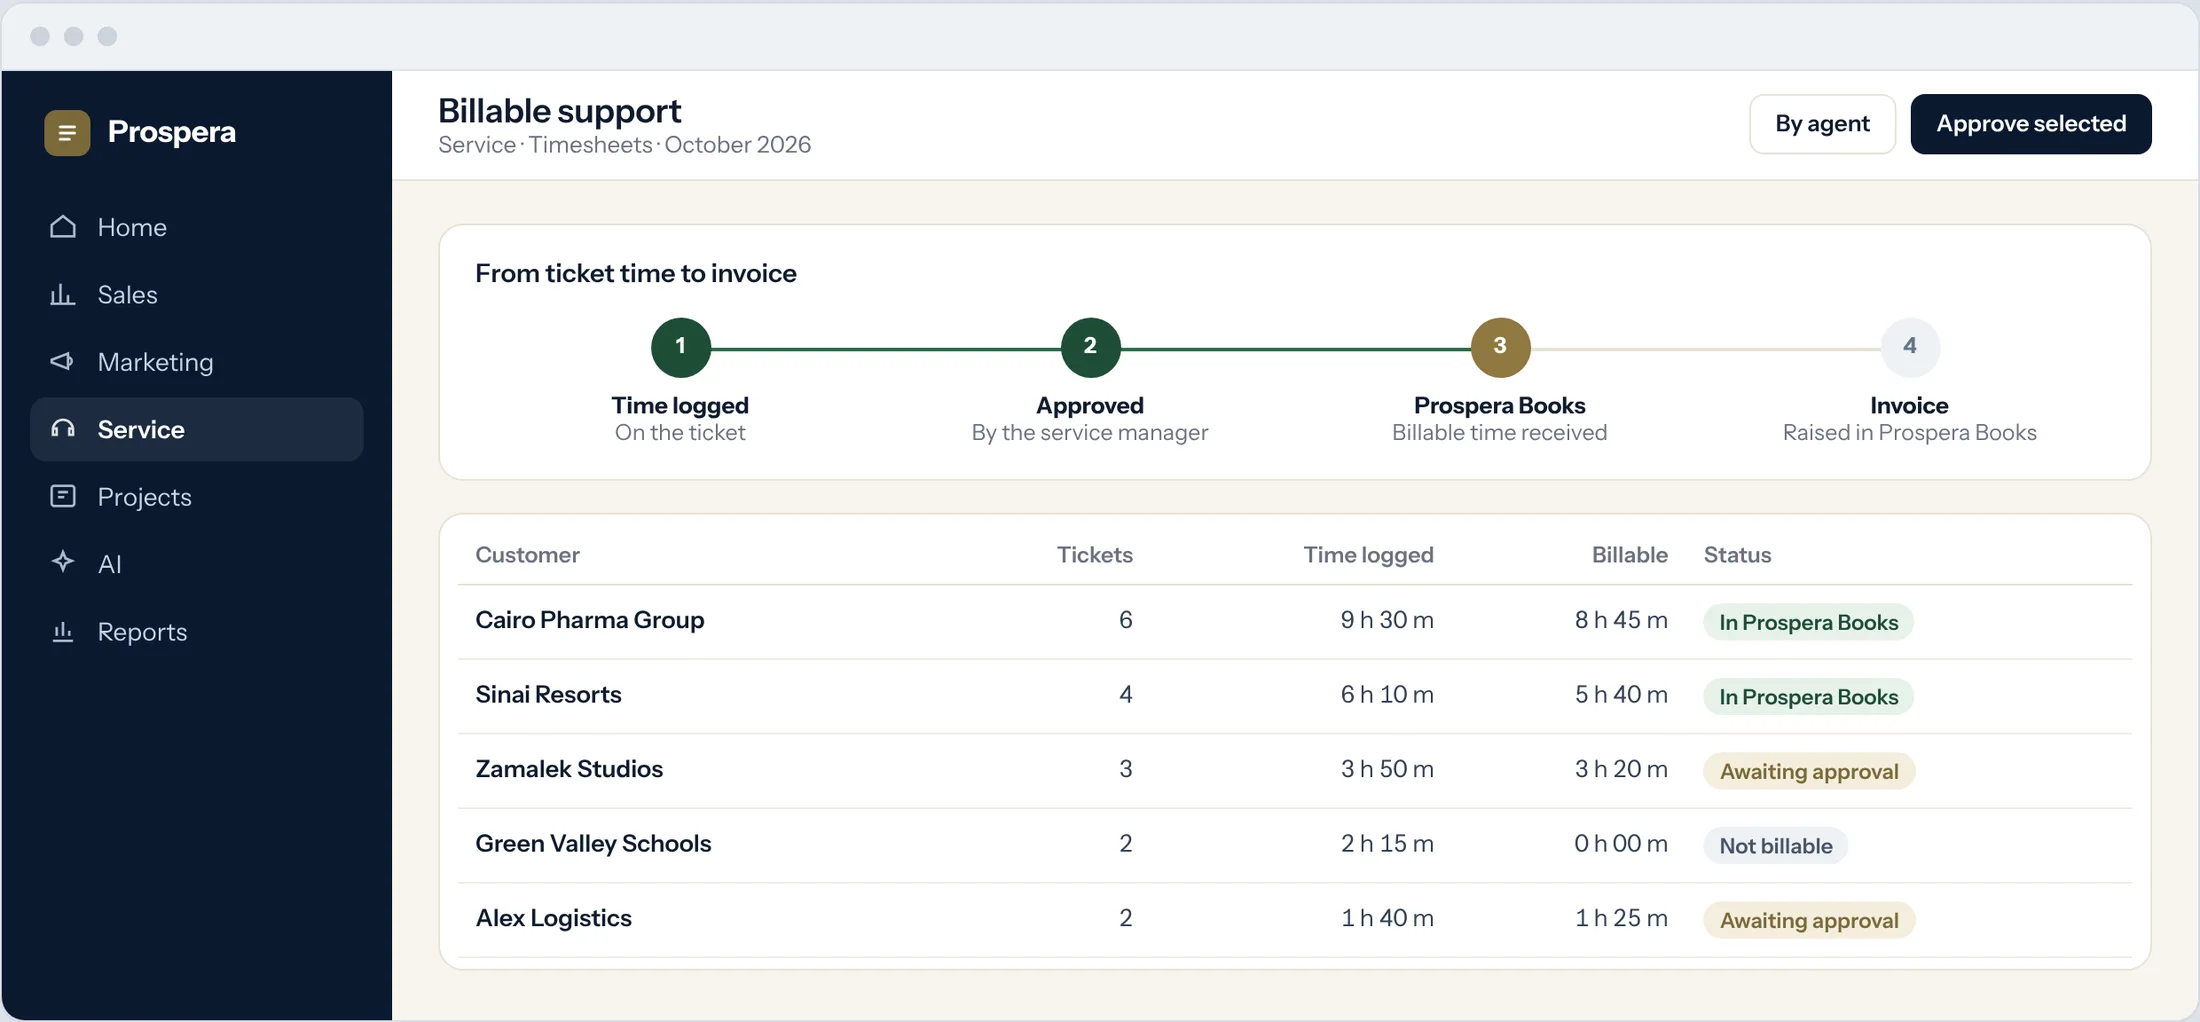Click the Home house icon
Viewport: 2200px width, 1022px height.
coord(63,227)
